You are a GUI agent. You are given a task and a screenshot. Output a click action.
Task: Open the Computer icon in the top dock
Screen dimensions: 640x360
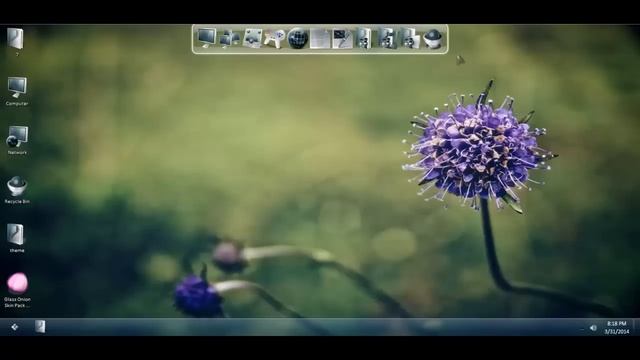click(x=207, y=38)
